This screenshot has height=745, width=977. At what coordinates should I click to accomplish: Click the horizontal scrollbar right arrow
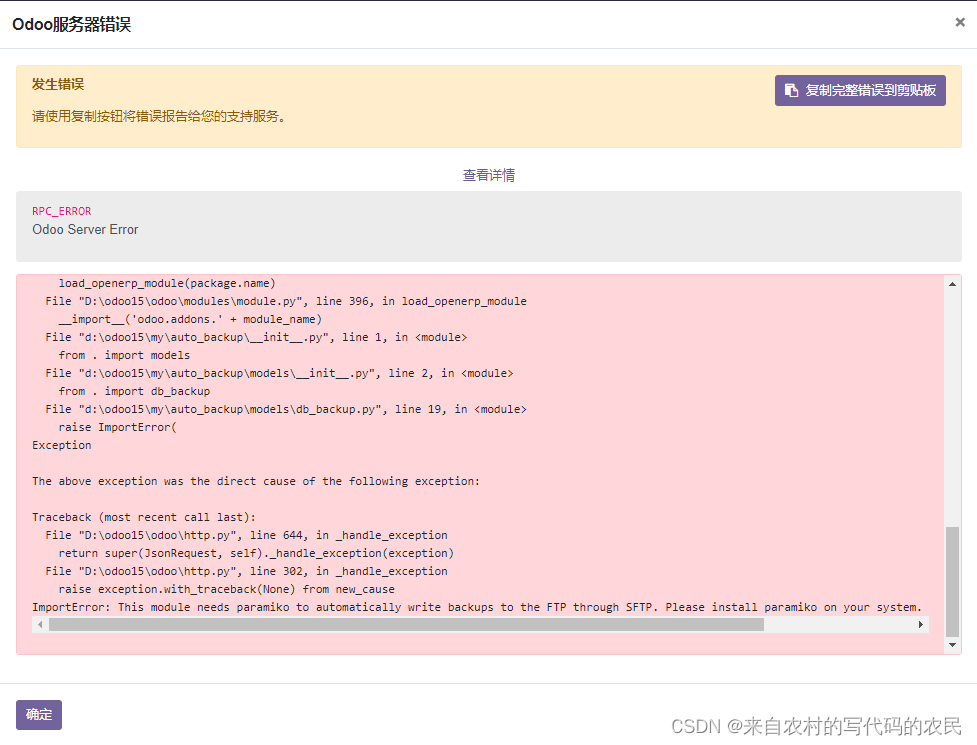point(921,623)
